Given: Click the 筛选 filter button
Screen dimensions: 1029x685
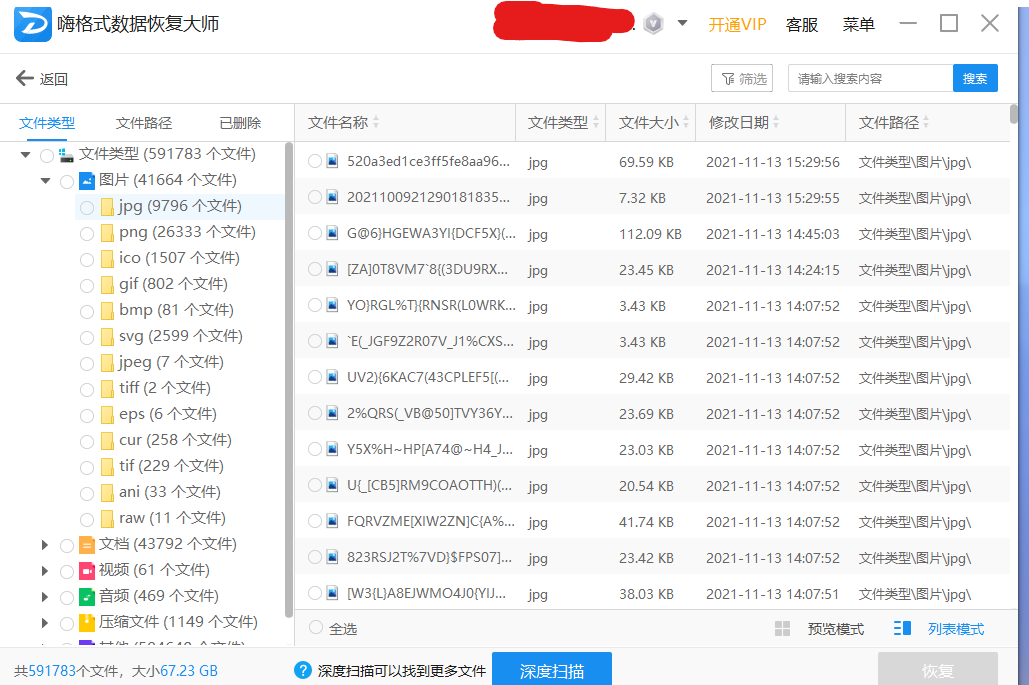Looking at the screenshot, I should coord(742,78).
